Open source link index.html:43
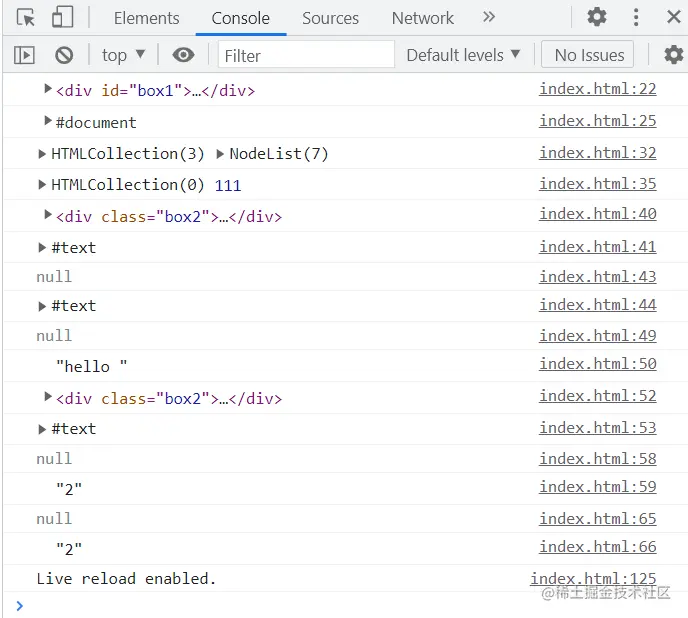 598,277
